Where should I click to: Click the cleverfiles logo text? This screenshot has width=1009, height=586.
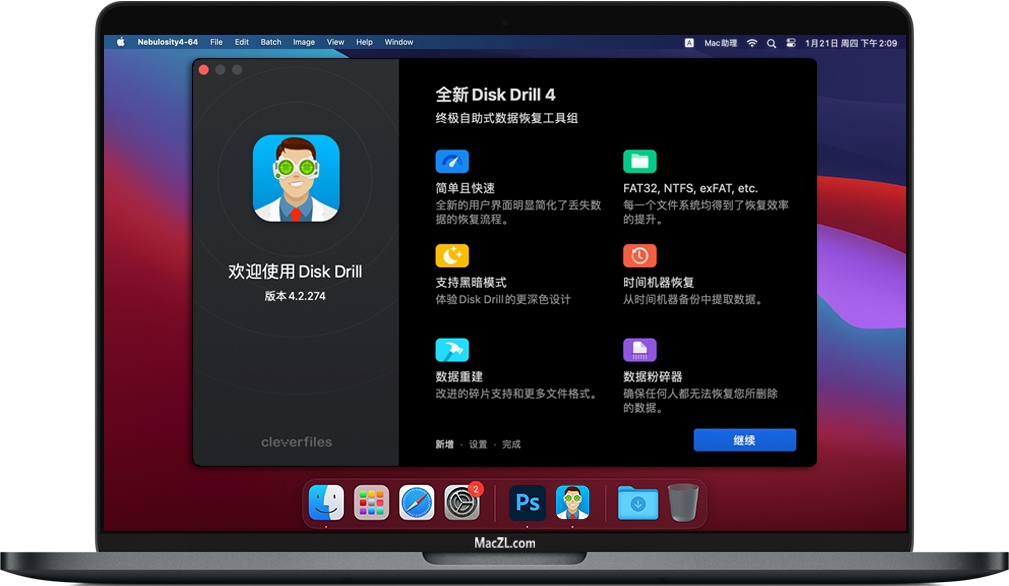click(x=297, y=442)
